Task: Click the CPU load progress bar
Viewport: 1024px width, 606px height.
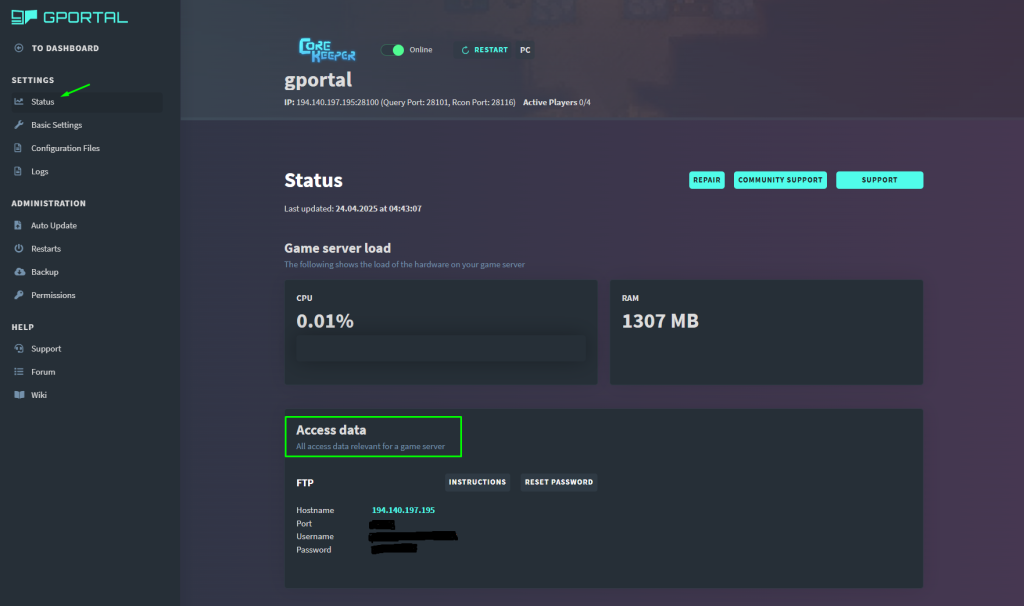Action: [441, 348]
